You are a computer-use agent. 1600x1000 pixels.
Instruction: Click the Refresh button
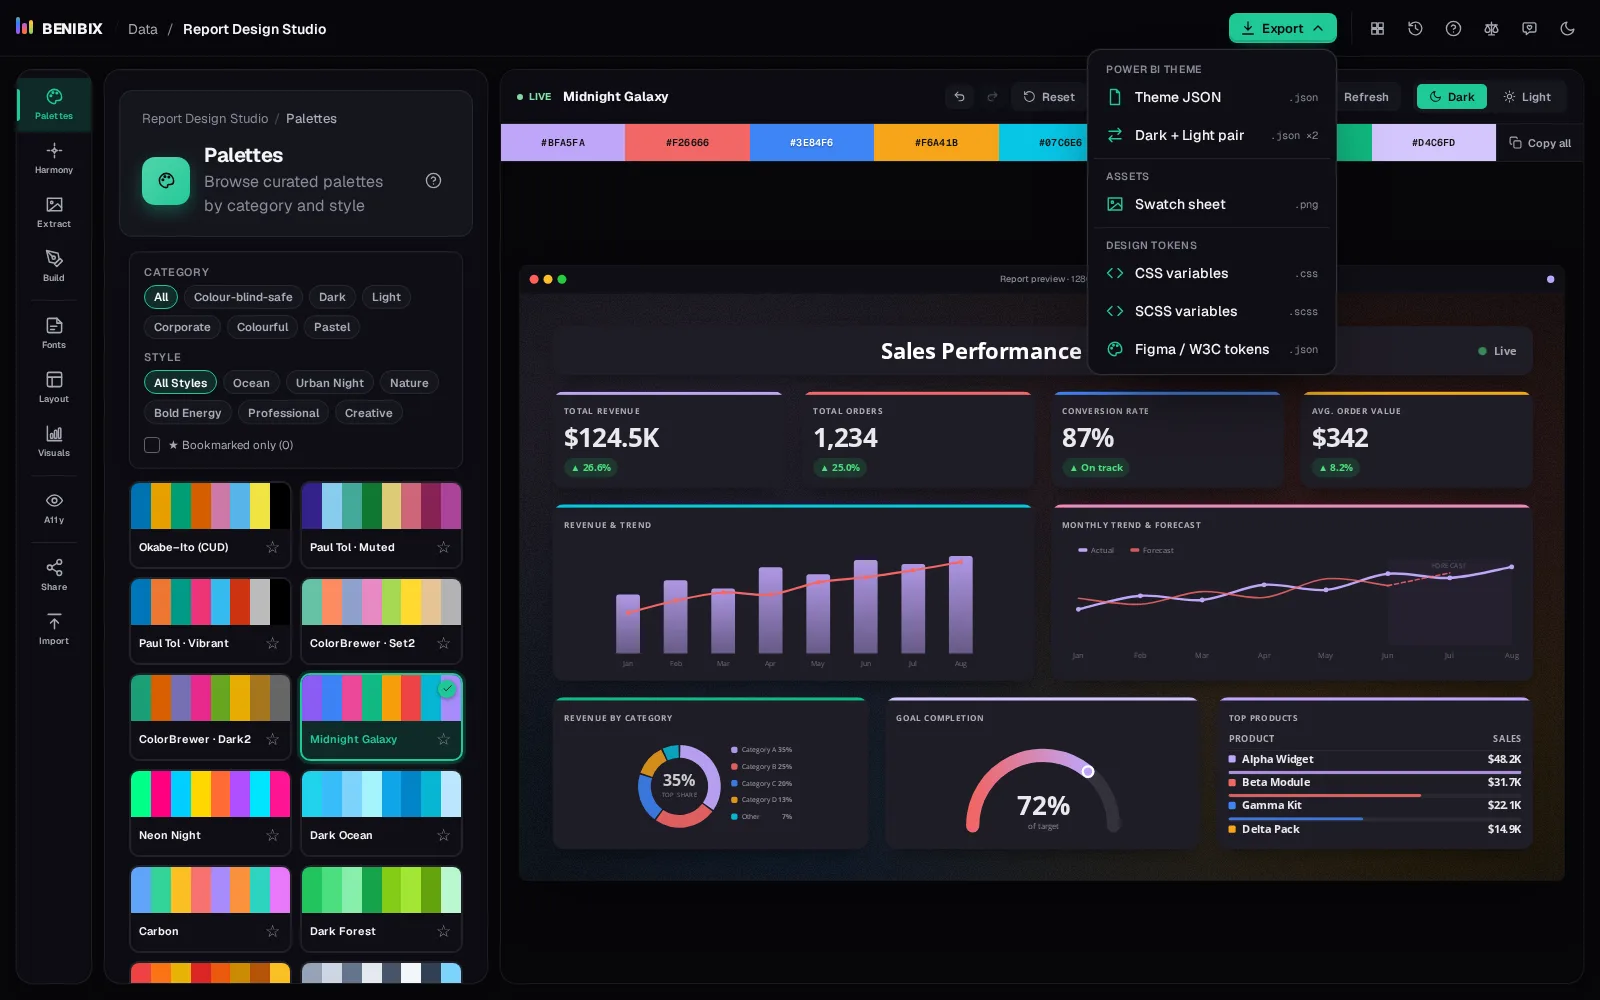pos(1366,97)
